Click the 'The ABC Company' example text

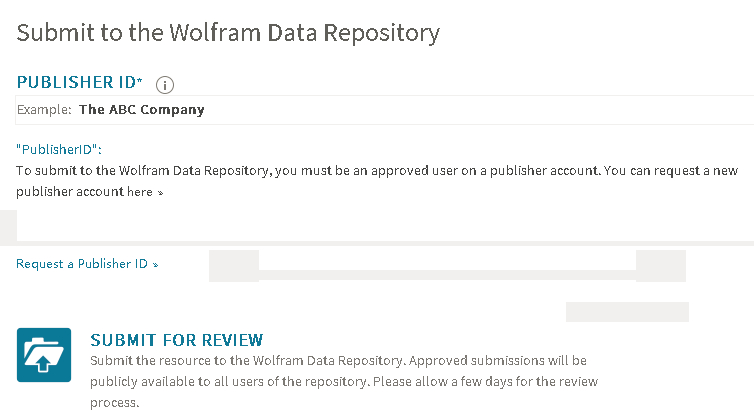[141, 110]
